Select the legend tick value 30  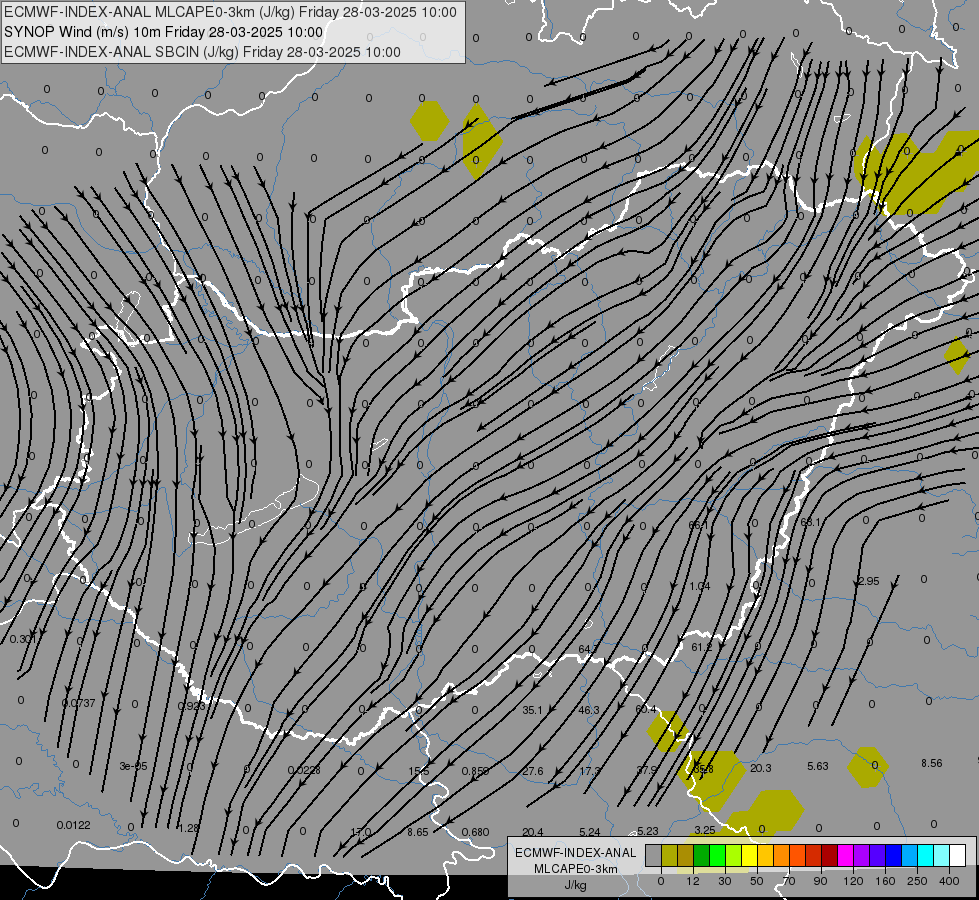click(x=725, y=881)
